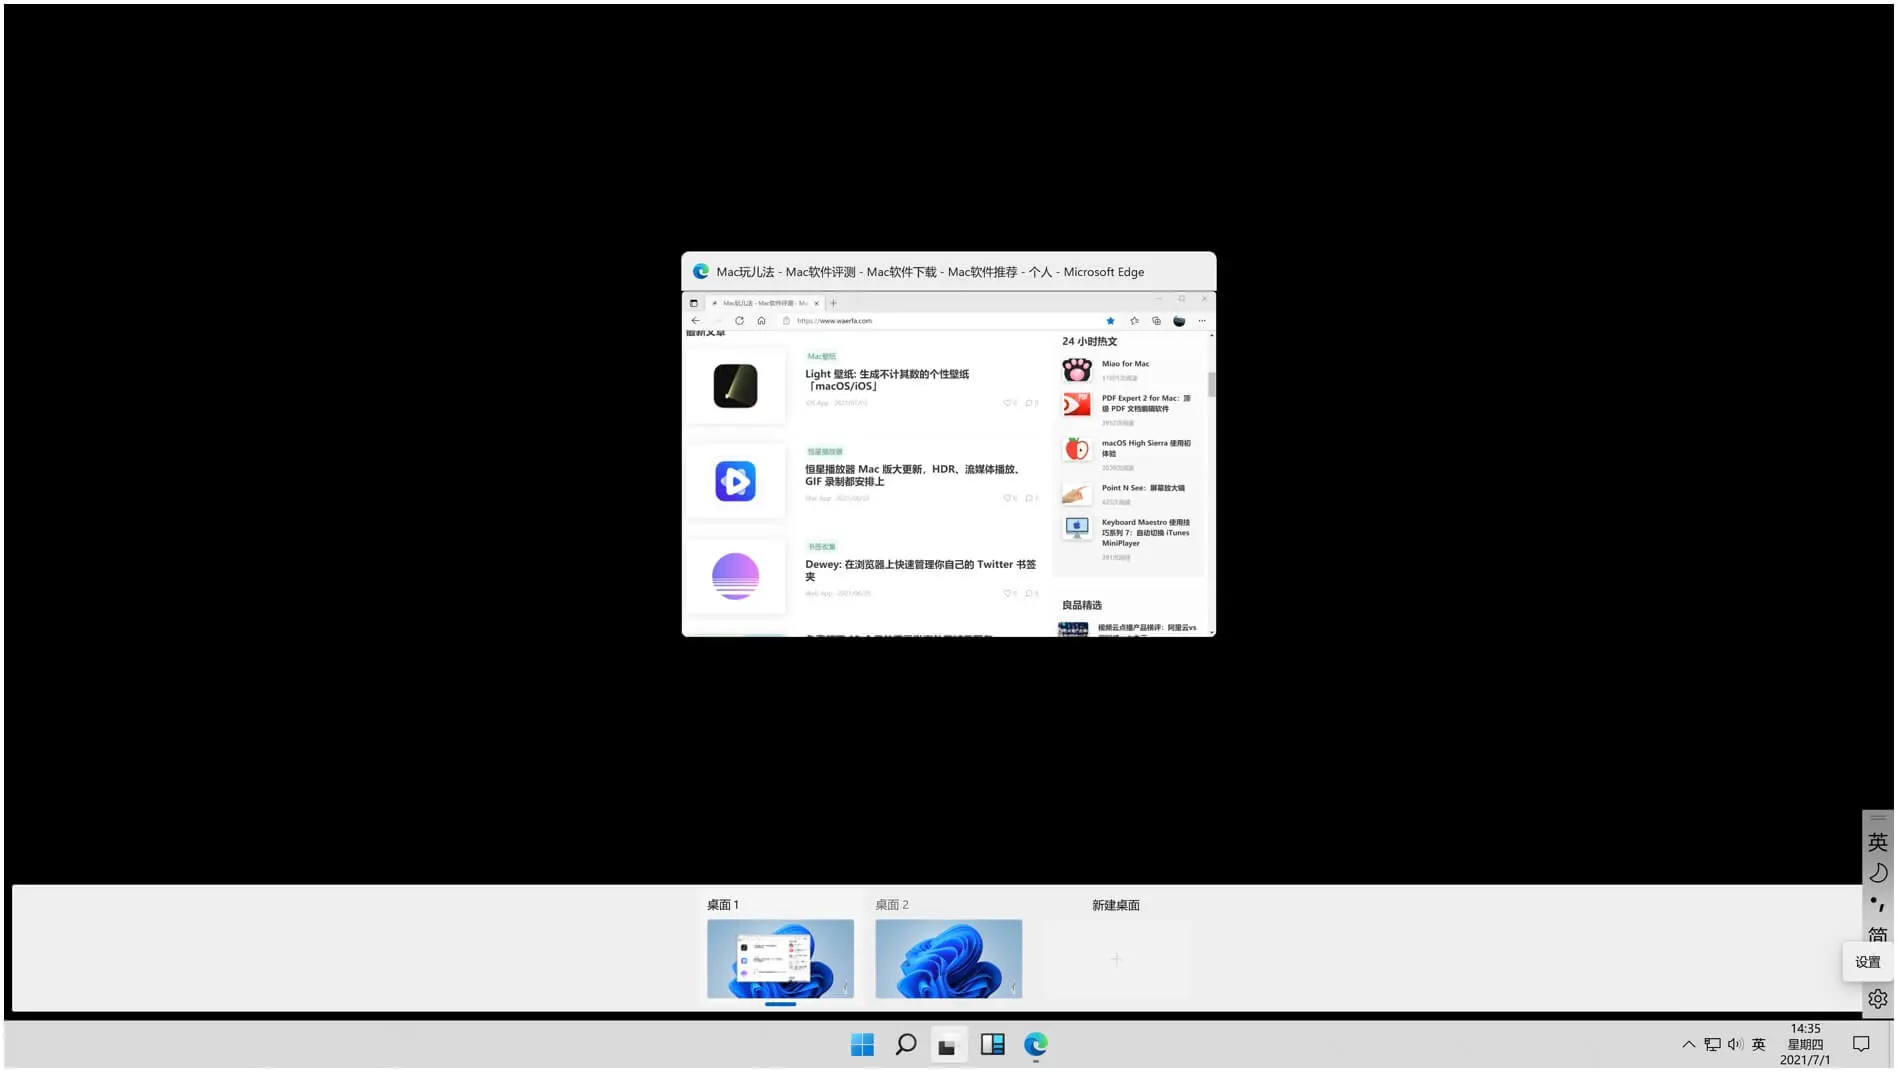Screen dimensions: 1898x1072
Task: Open the notification center icon
Action: (1861, 1044)
